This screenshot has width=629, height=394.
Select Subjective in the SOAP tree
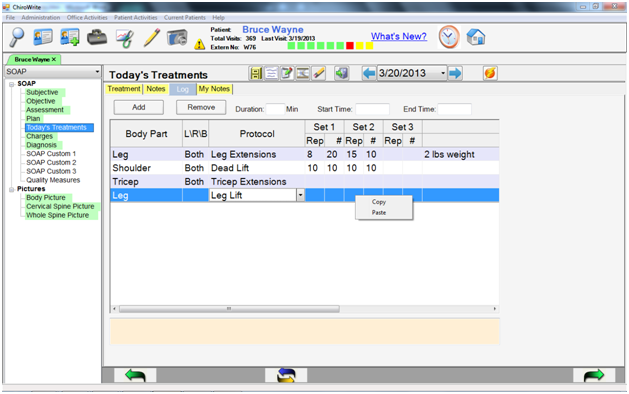tap(42, 93)
